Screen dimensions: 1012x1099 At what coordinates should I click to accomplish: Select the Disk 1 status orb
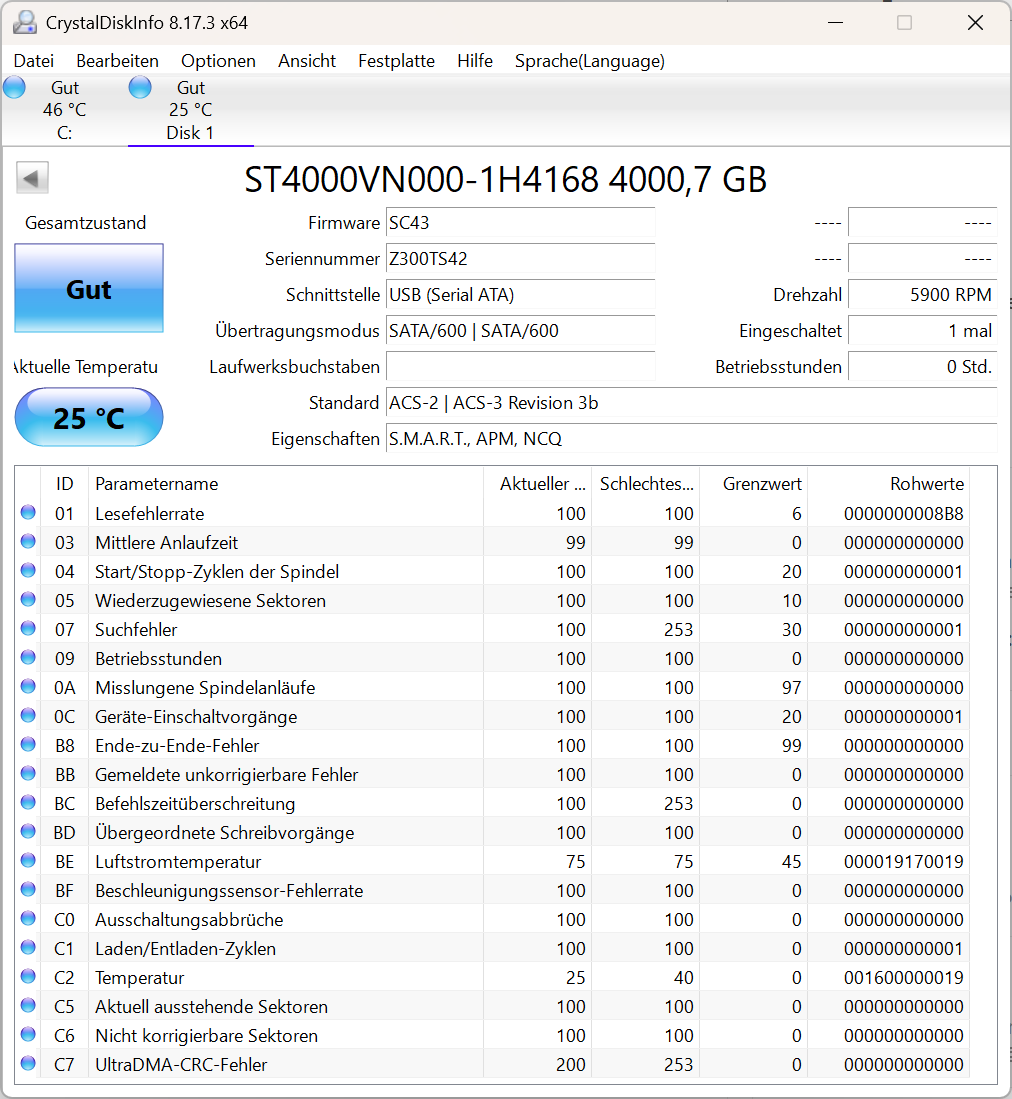tap(140, 88)
